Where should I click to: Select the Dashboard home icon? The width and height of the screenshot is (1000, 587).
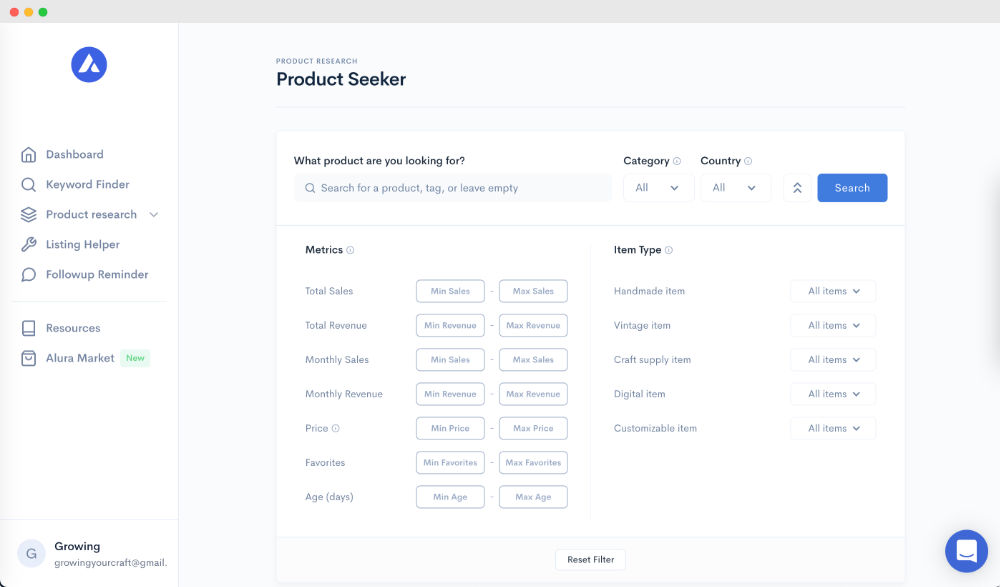[x=29, y=154]
